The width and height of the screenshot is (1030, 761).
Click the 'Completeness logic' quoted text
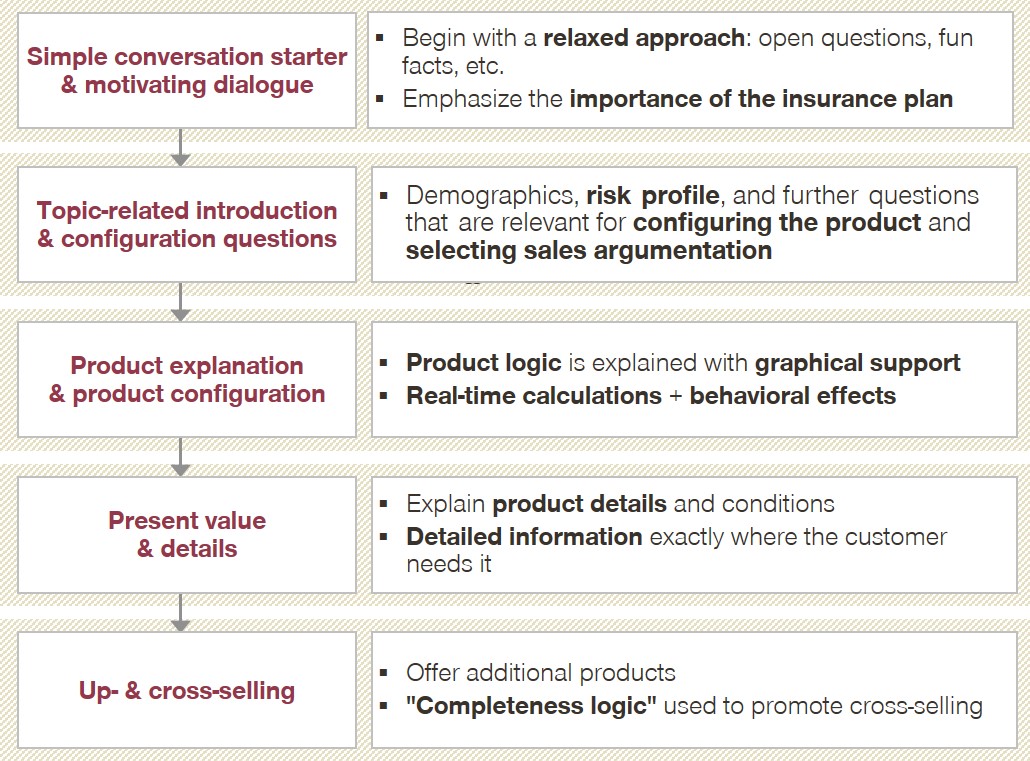531,706
